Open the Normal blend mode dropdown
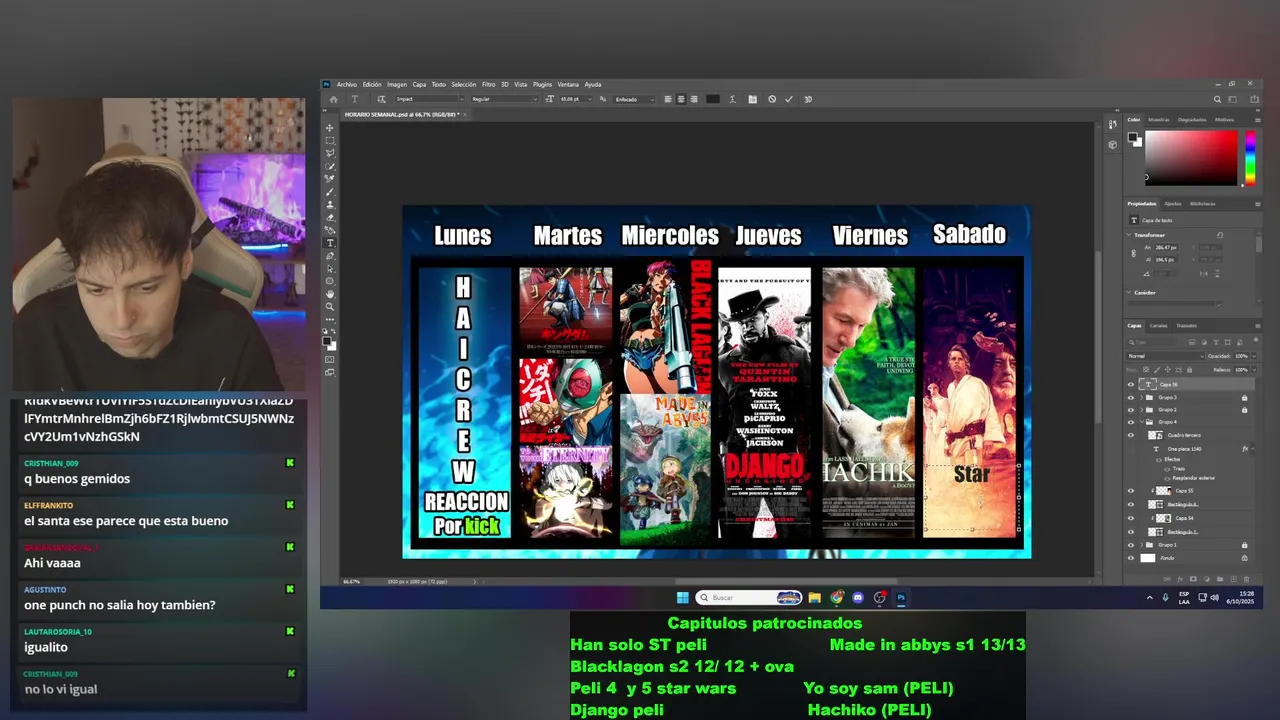1280x720 pixels. [1166, 356]
